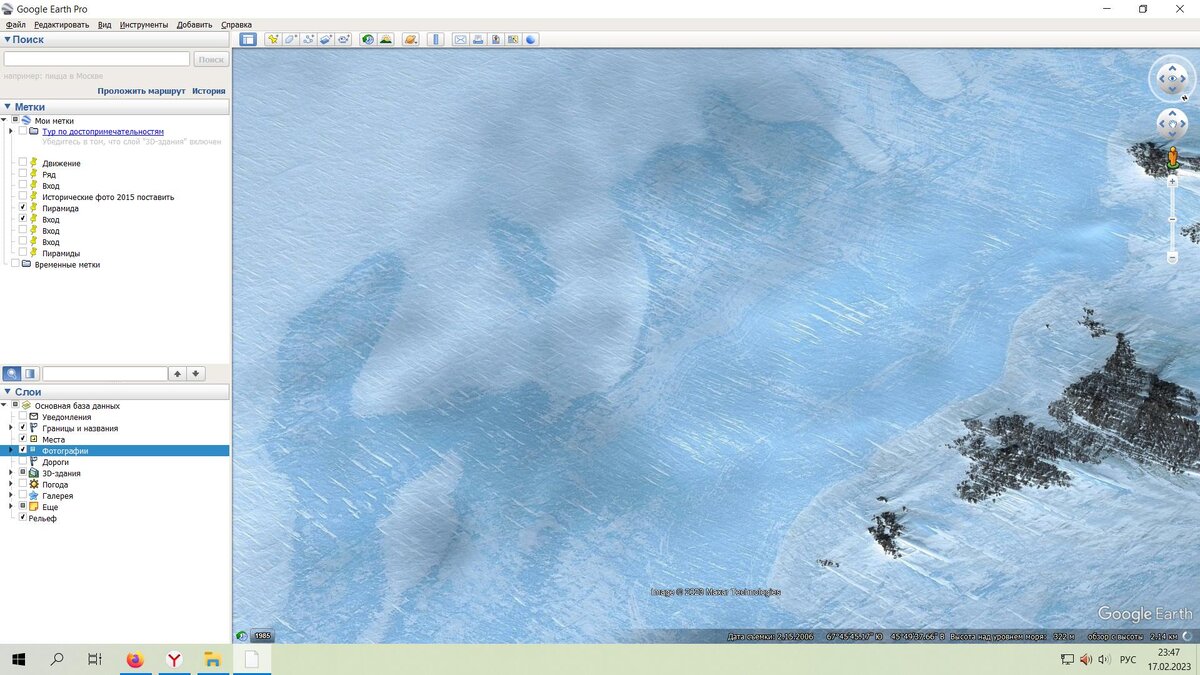Disable the Рельеф layer checkbox
1200x675 pixels.
23,517
